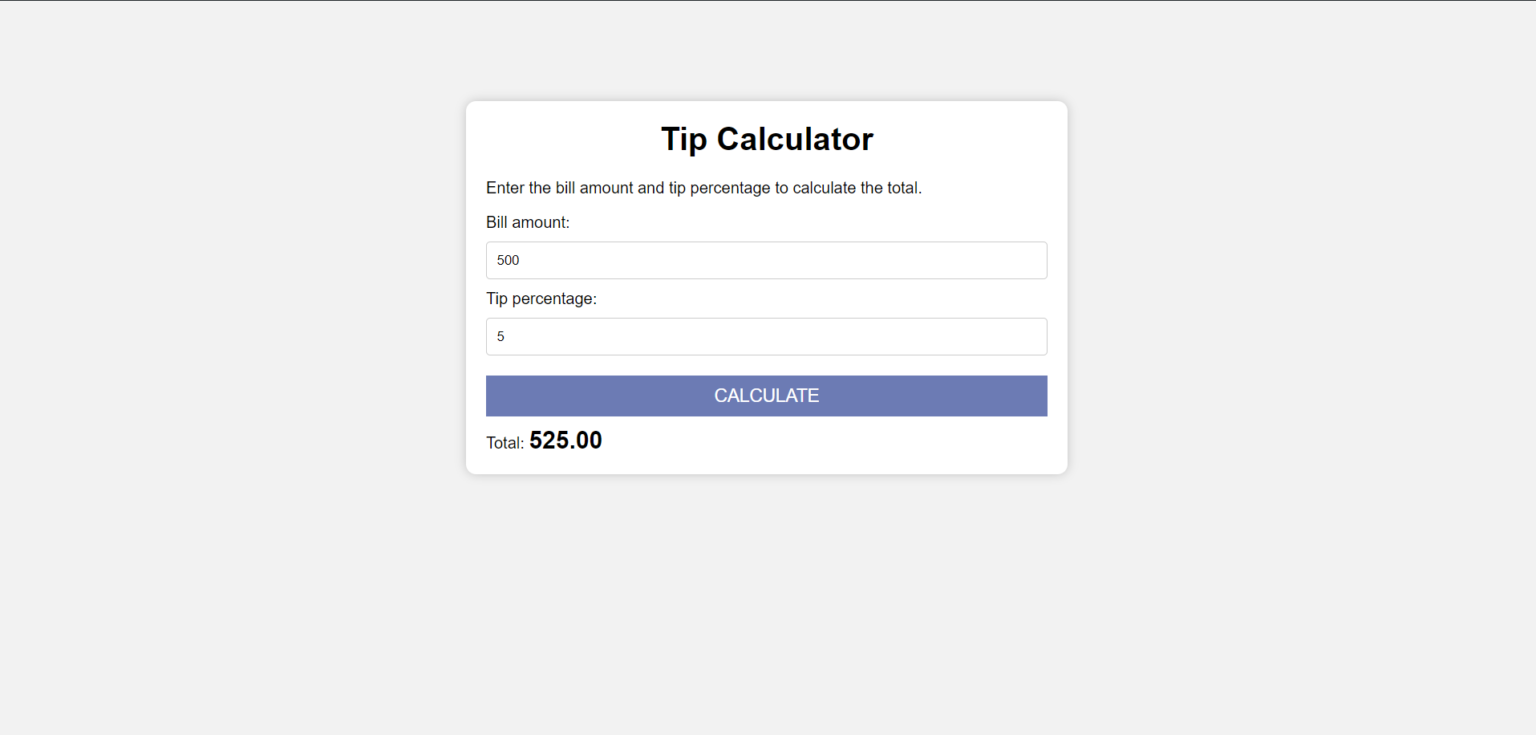This screenshot has width=1536, height=735.
Task: Click the Tip percentage: label
Action: (x=541, y=298)
